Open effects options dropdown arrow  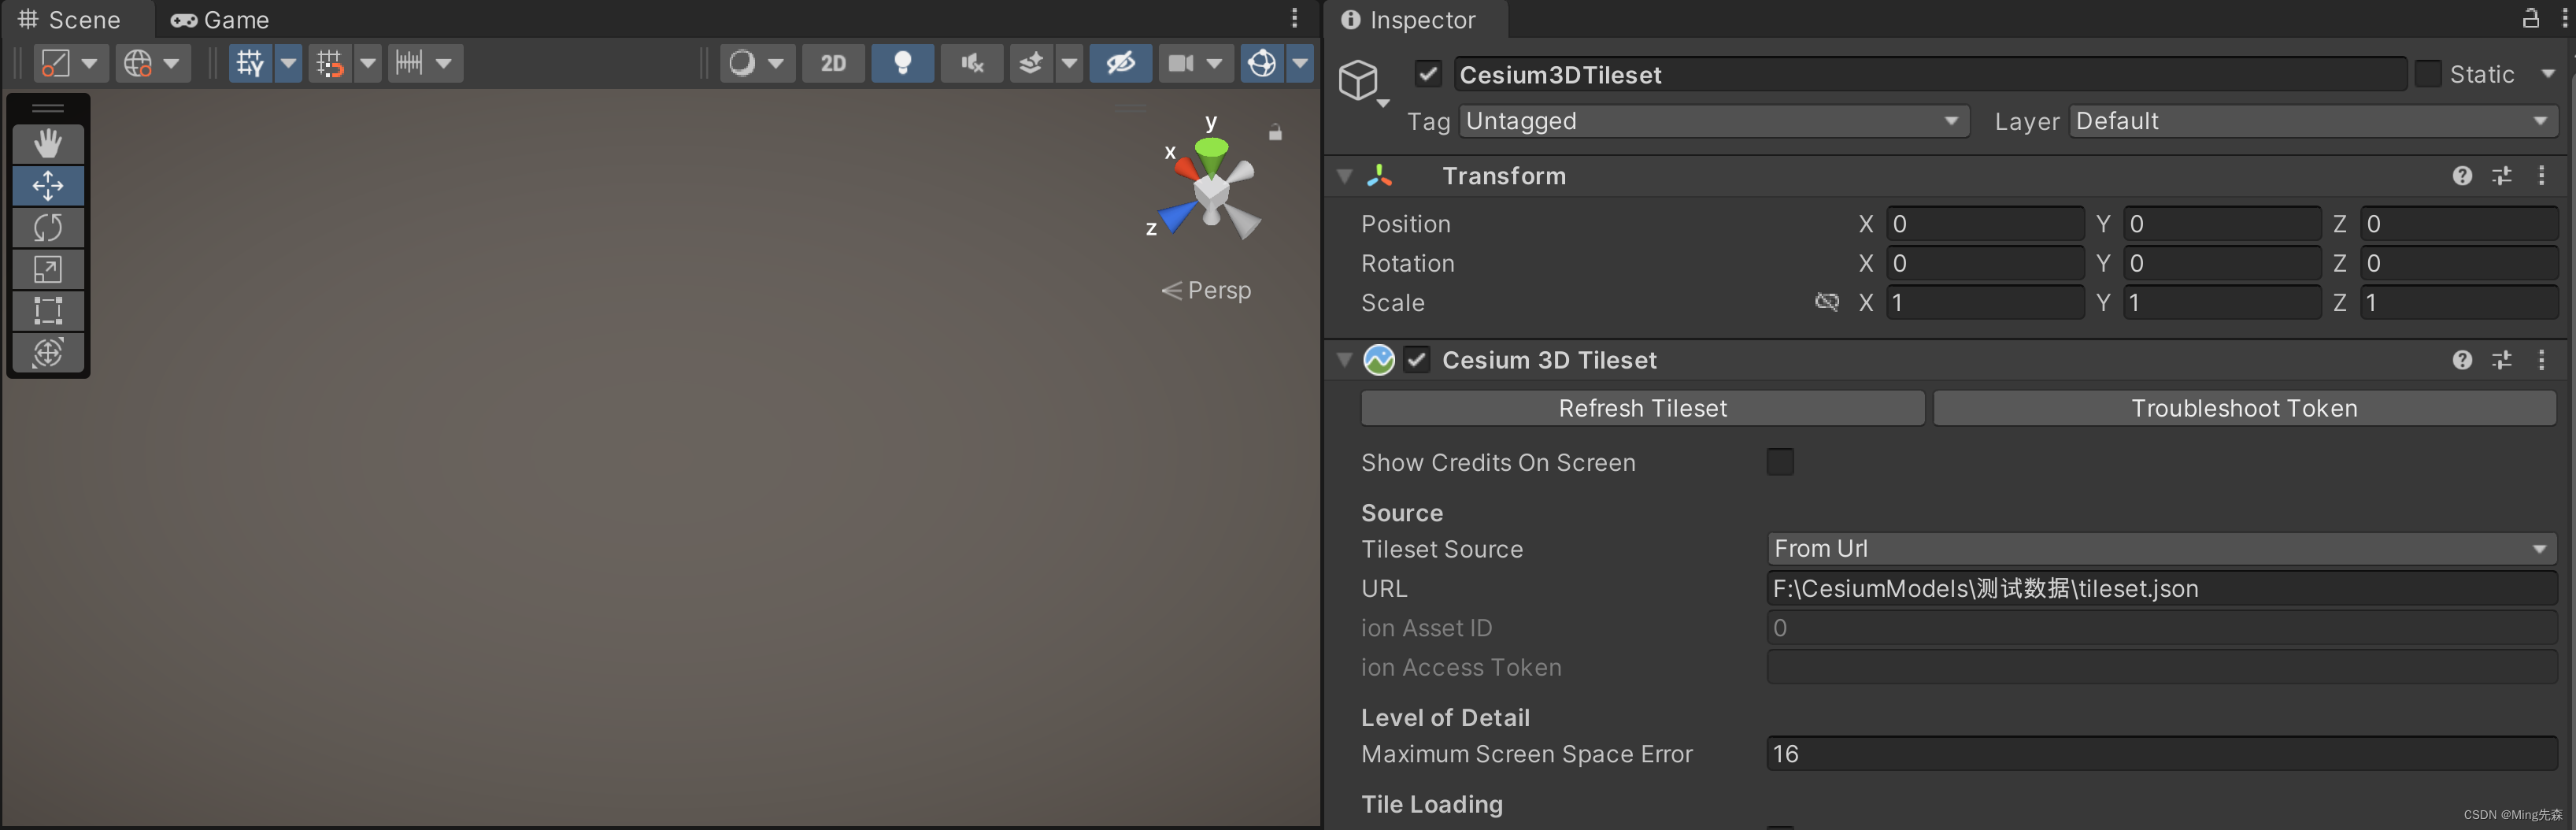1069,63
